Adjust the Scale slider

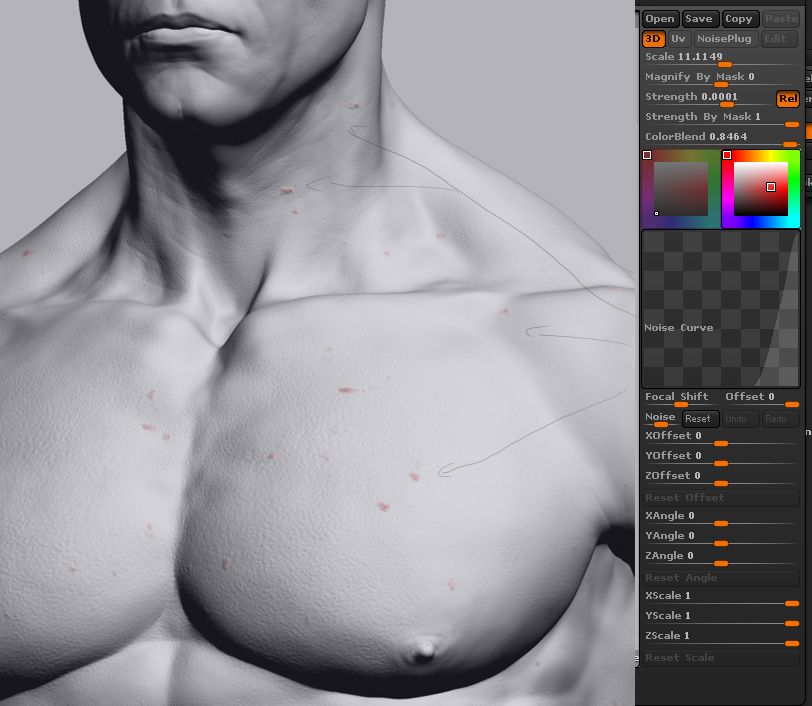(720, 59)
